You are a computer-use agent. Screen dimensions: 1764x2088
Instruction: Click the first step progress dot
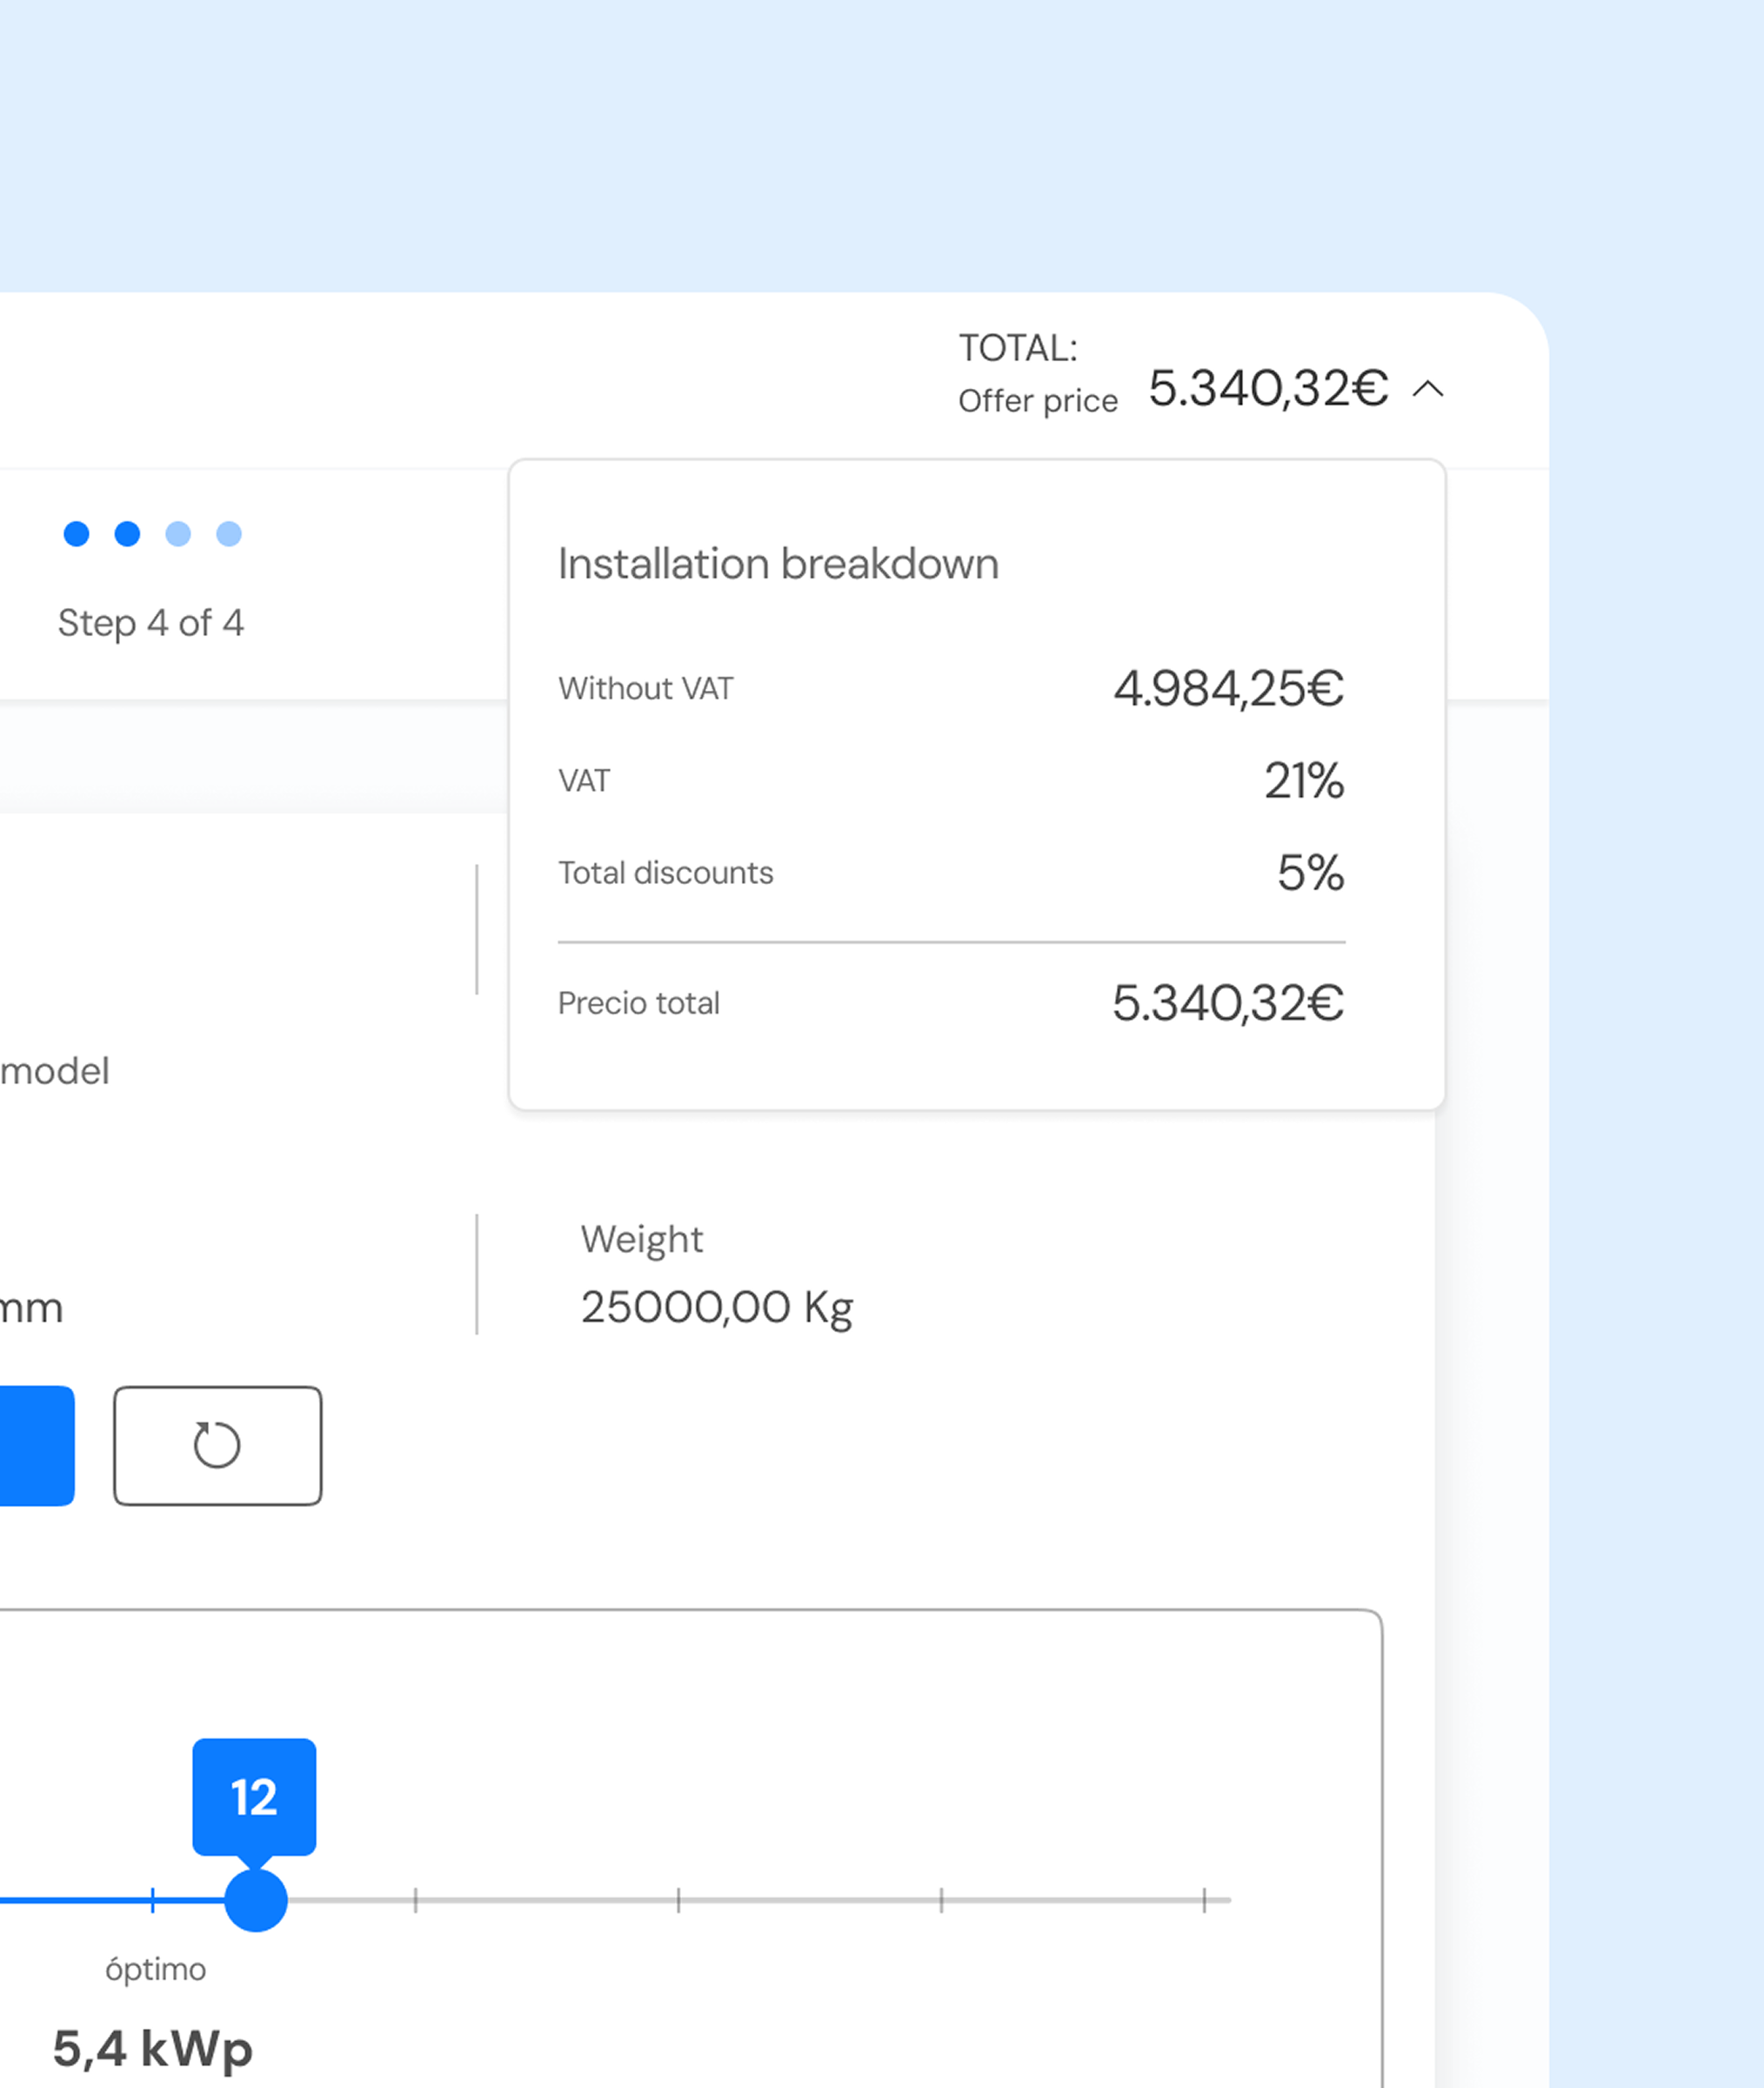tap(76, 534)
